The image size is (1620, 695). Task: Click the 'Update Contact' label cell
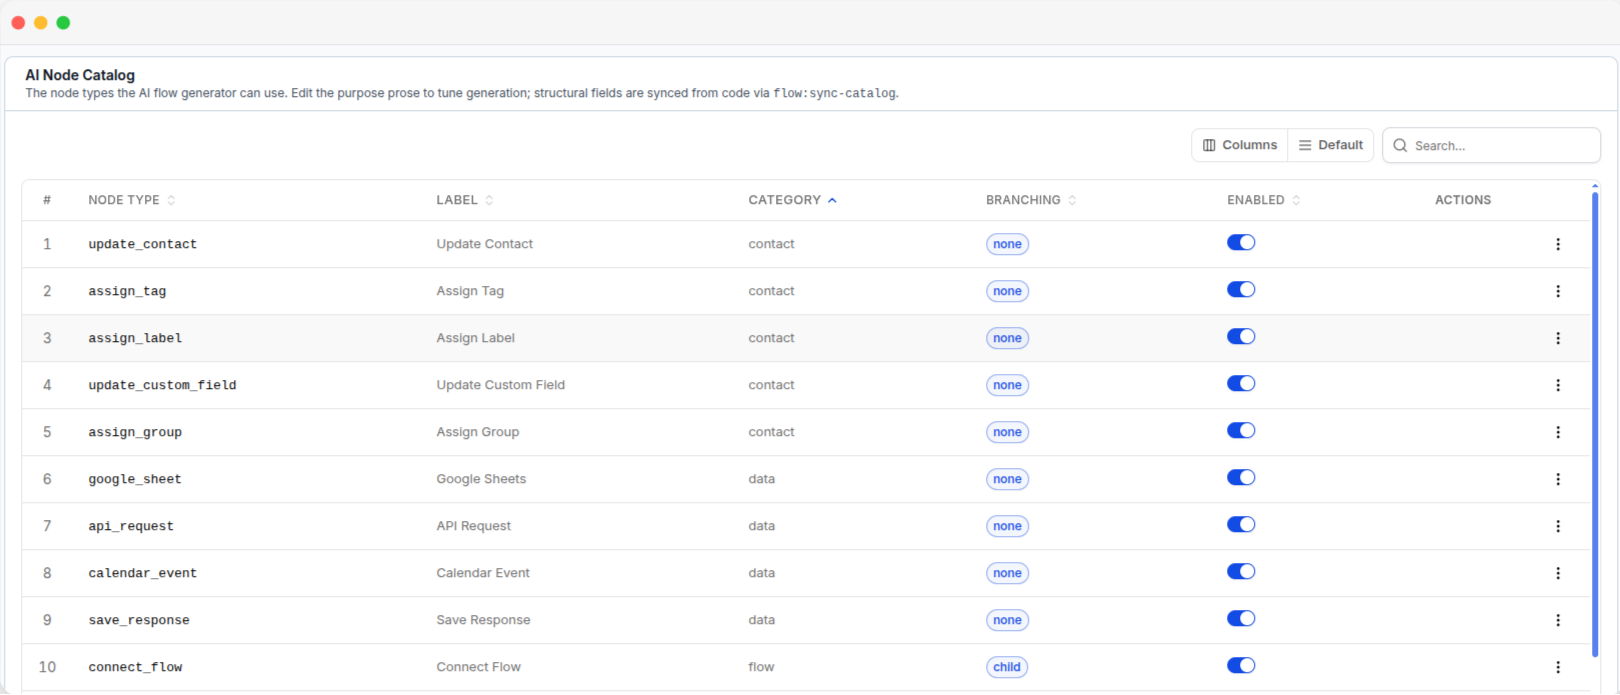(484, 244)
